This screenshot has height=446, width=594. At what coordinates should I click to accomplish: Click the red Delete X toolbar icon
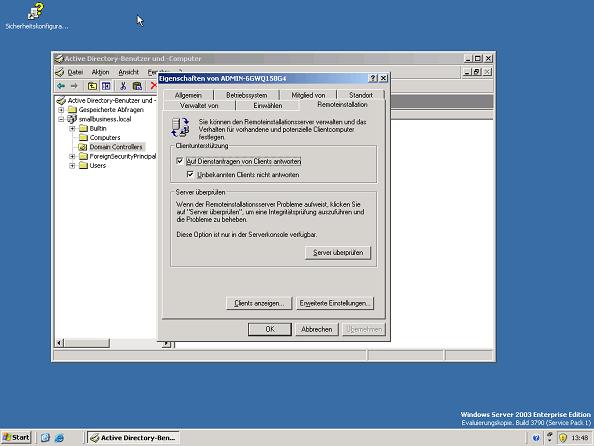153,86
